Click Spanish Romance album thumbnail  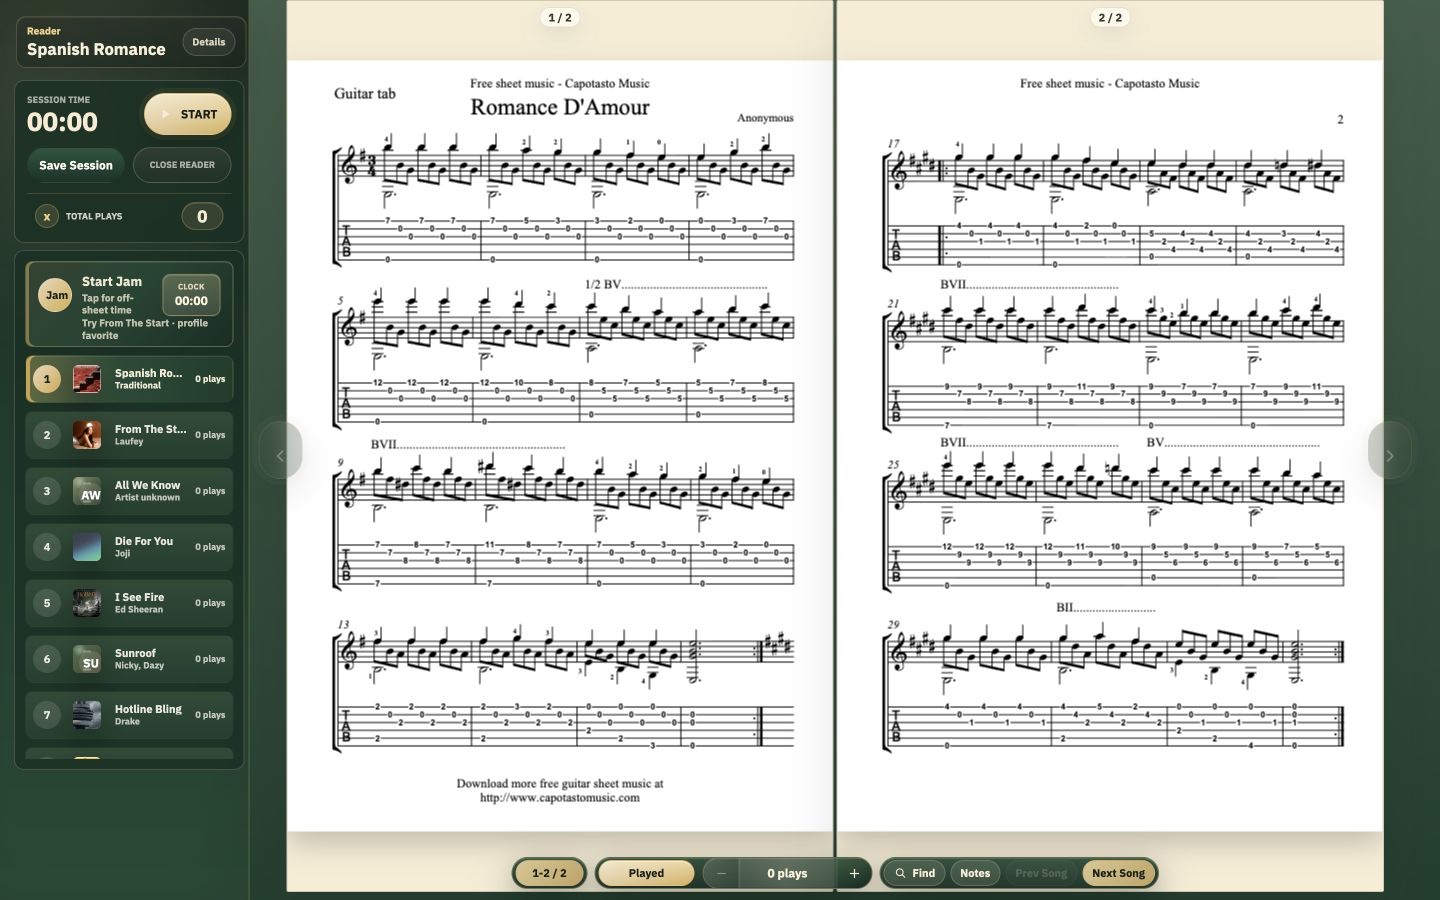pos(87,379)
